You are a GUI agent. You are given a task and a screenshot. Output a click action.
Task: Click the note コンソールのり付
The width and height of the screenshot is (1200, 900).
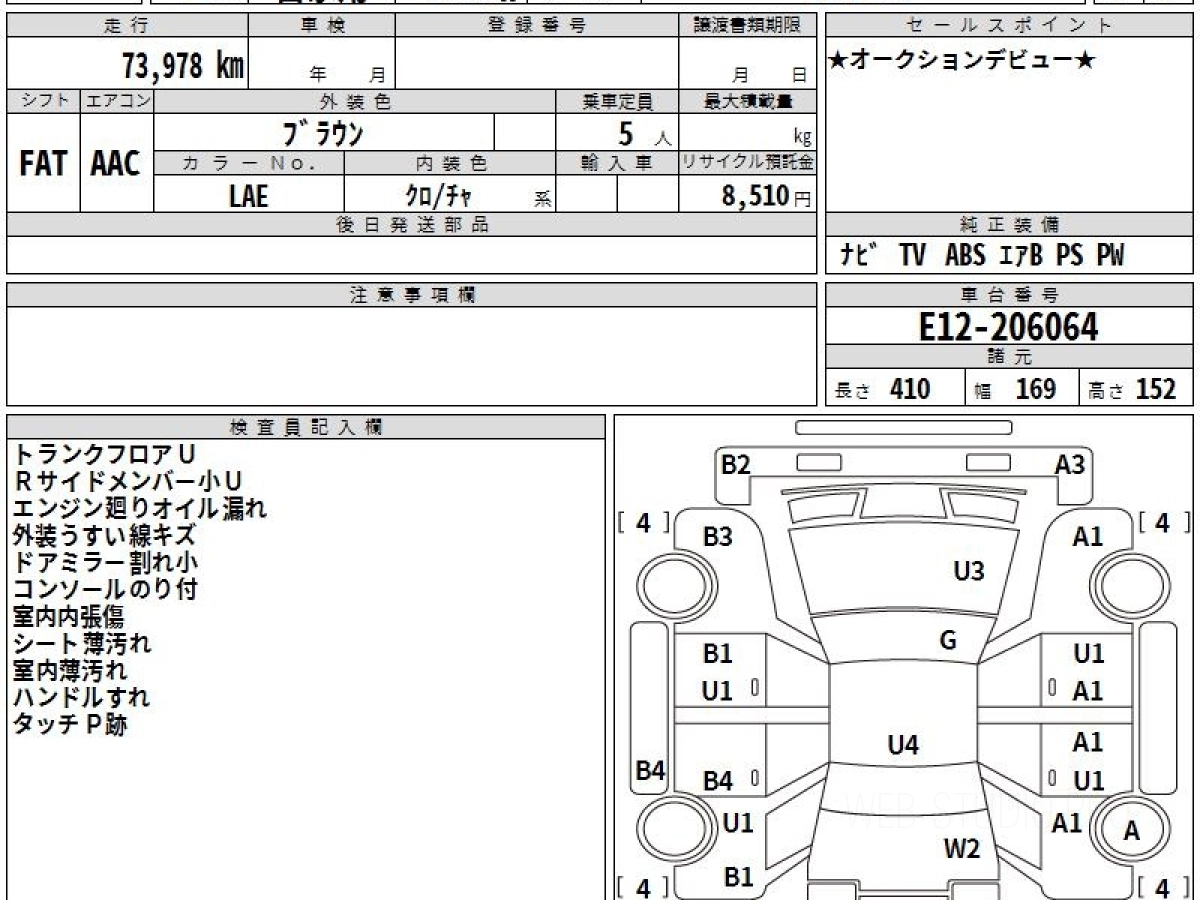pos(104,589)
